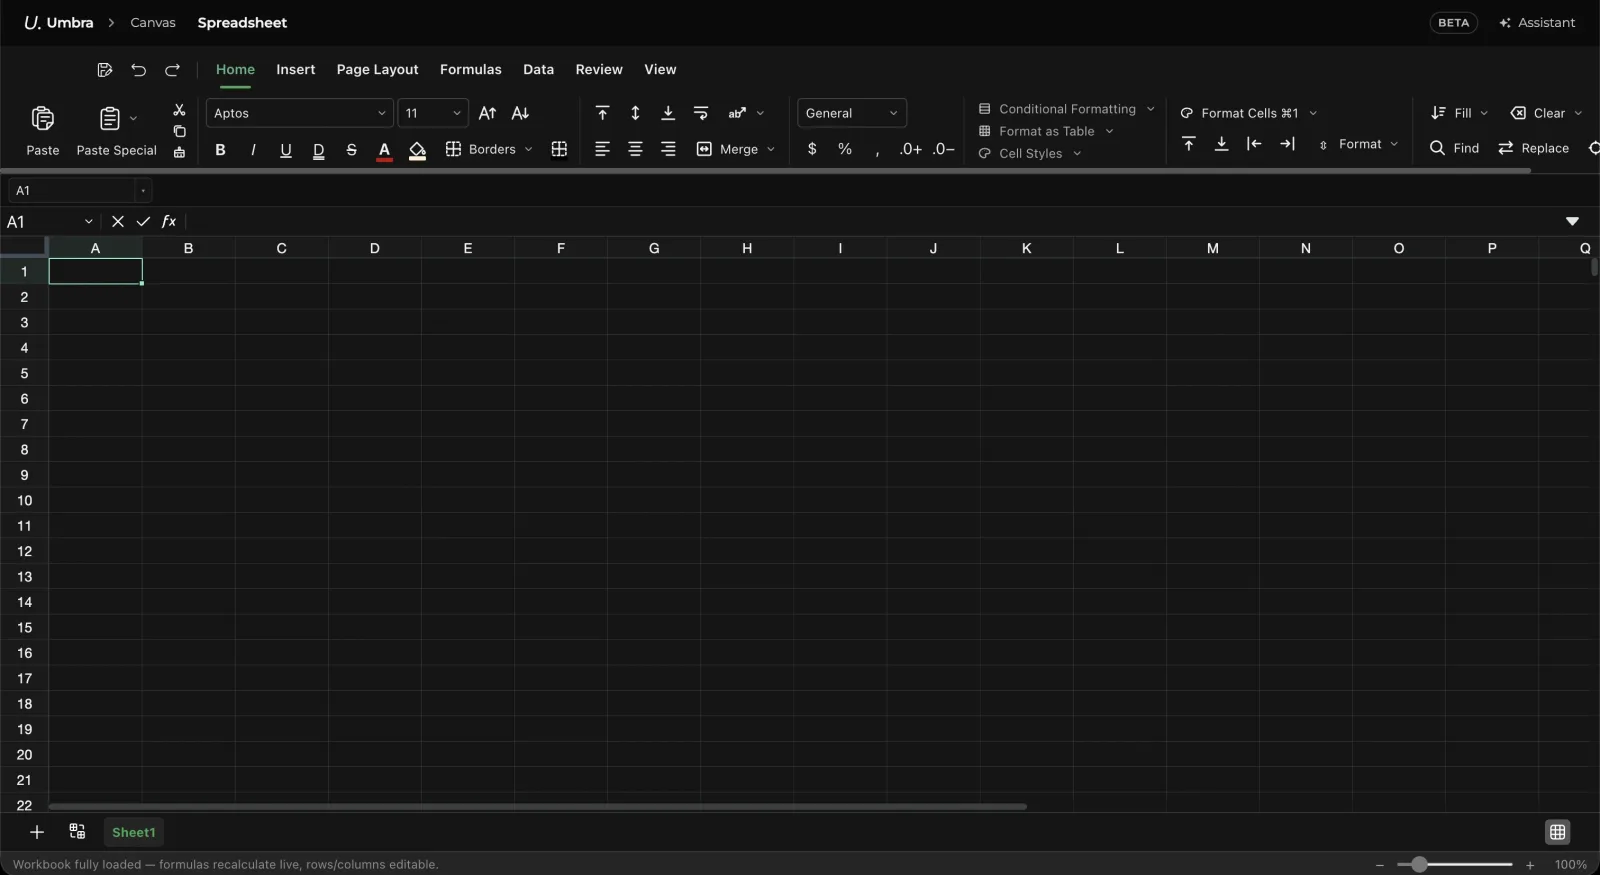Viewport: 1600px width, 875px height.
Task: Apply the fill color bucket icon
Action: [x=418, y=150]
